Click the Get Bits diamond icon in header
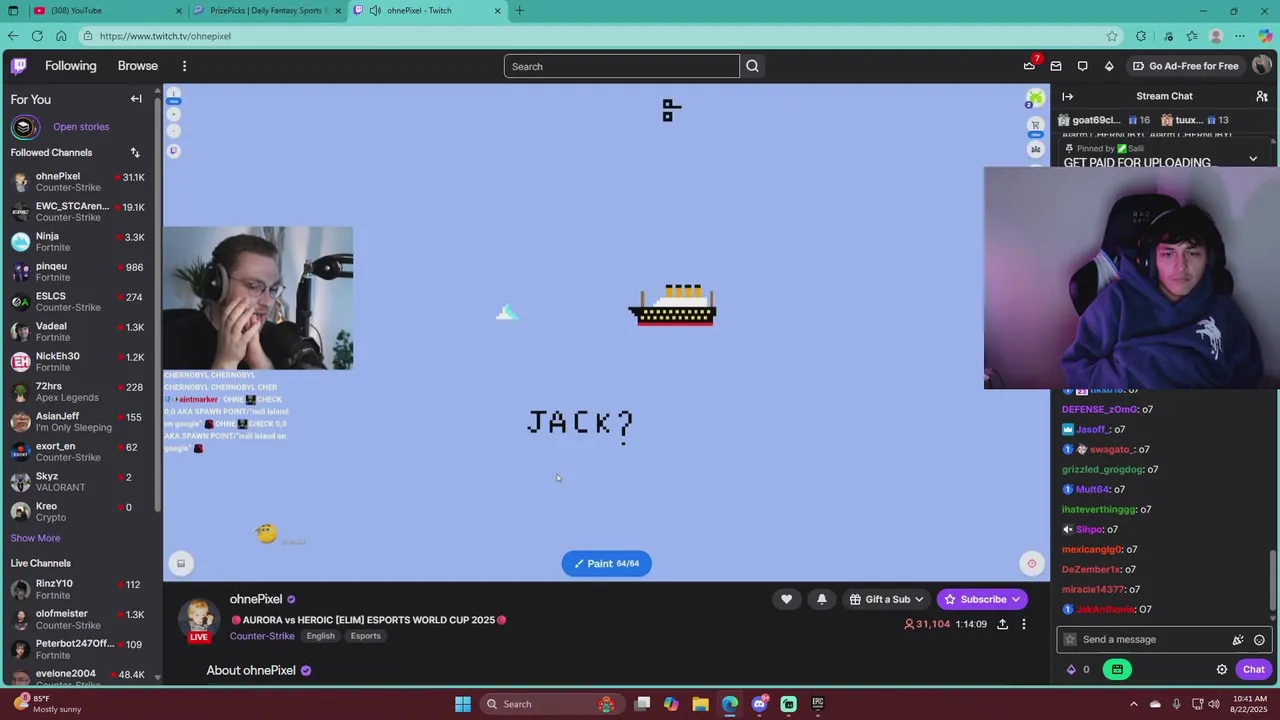1280x720 pixels. point(1109,66)
